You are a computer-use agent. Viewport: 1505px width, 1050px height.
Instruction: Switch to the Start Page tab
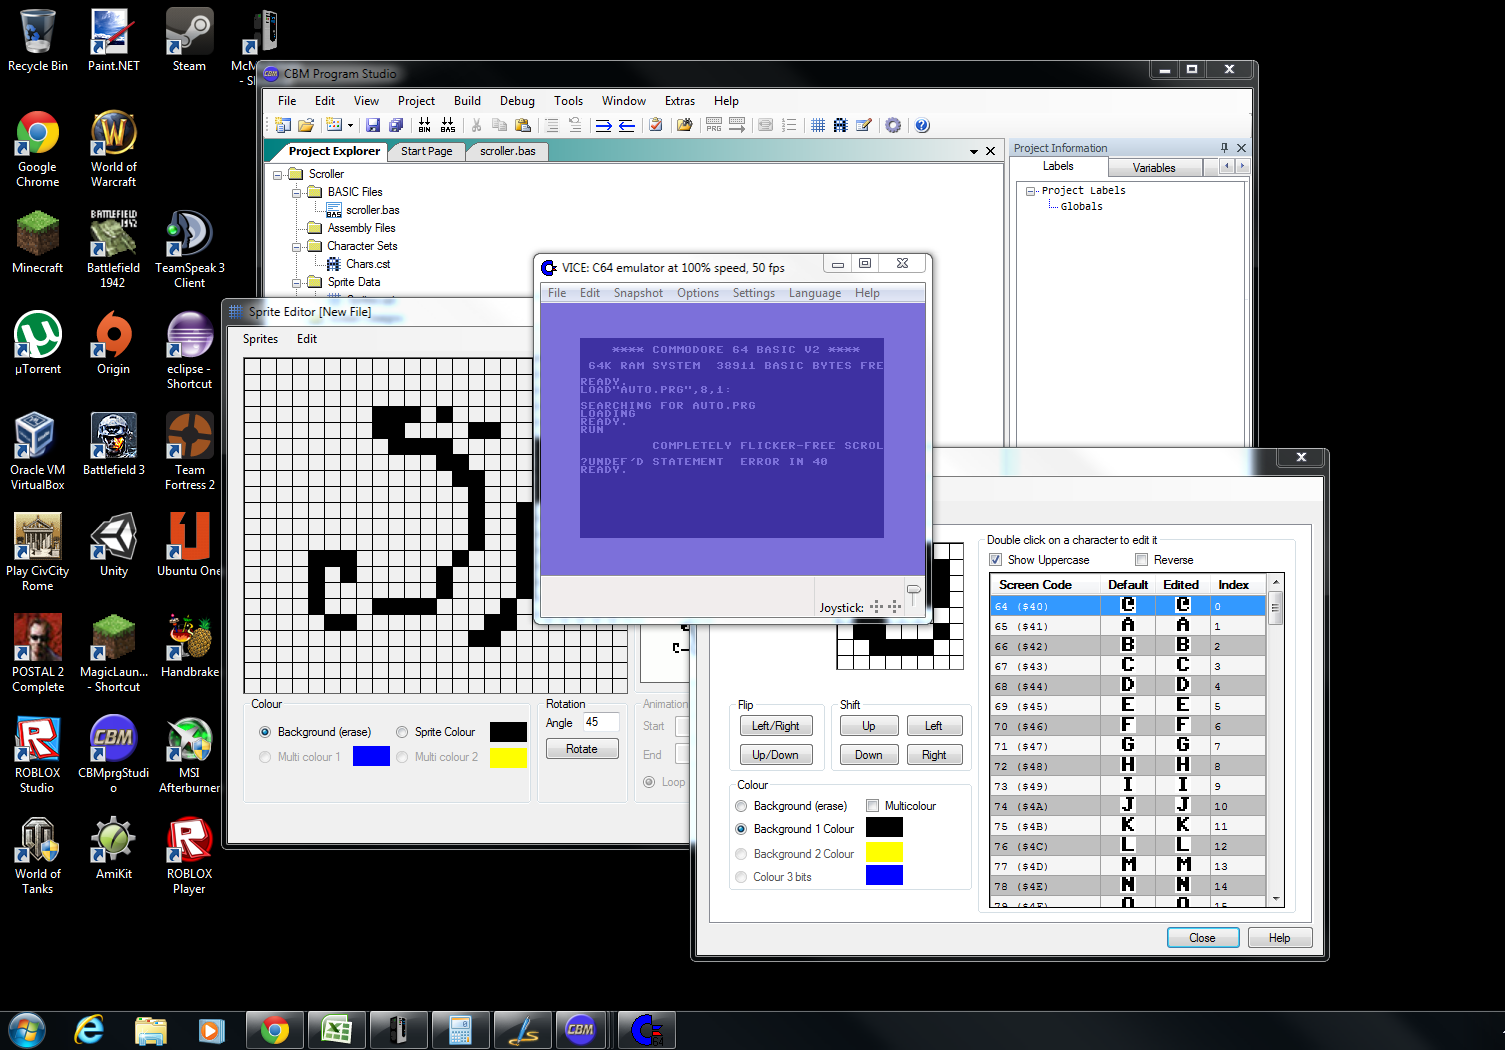coord(427,151)
